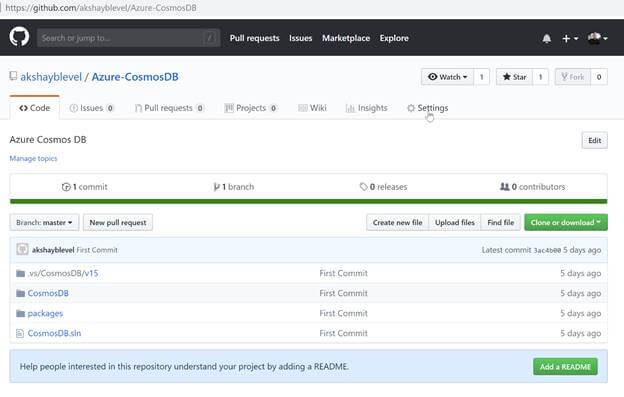Open Explore in top navigation
Viewport: 624px width, 397px height.
point(394,38)
